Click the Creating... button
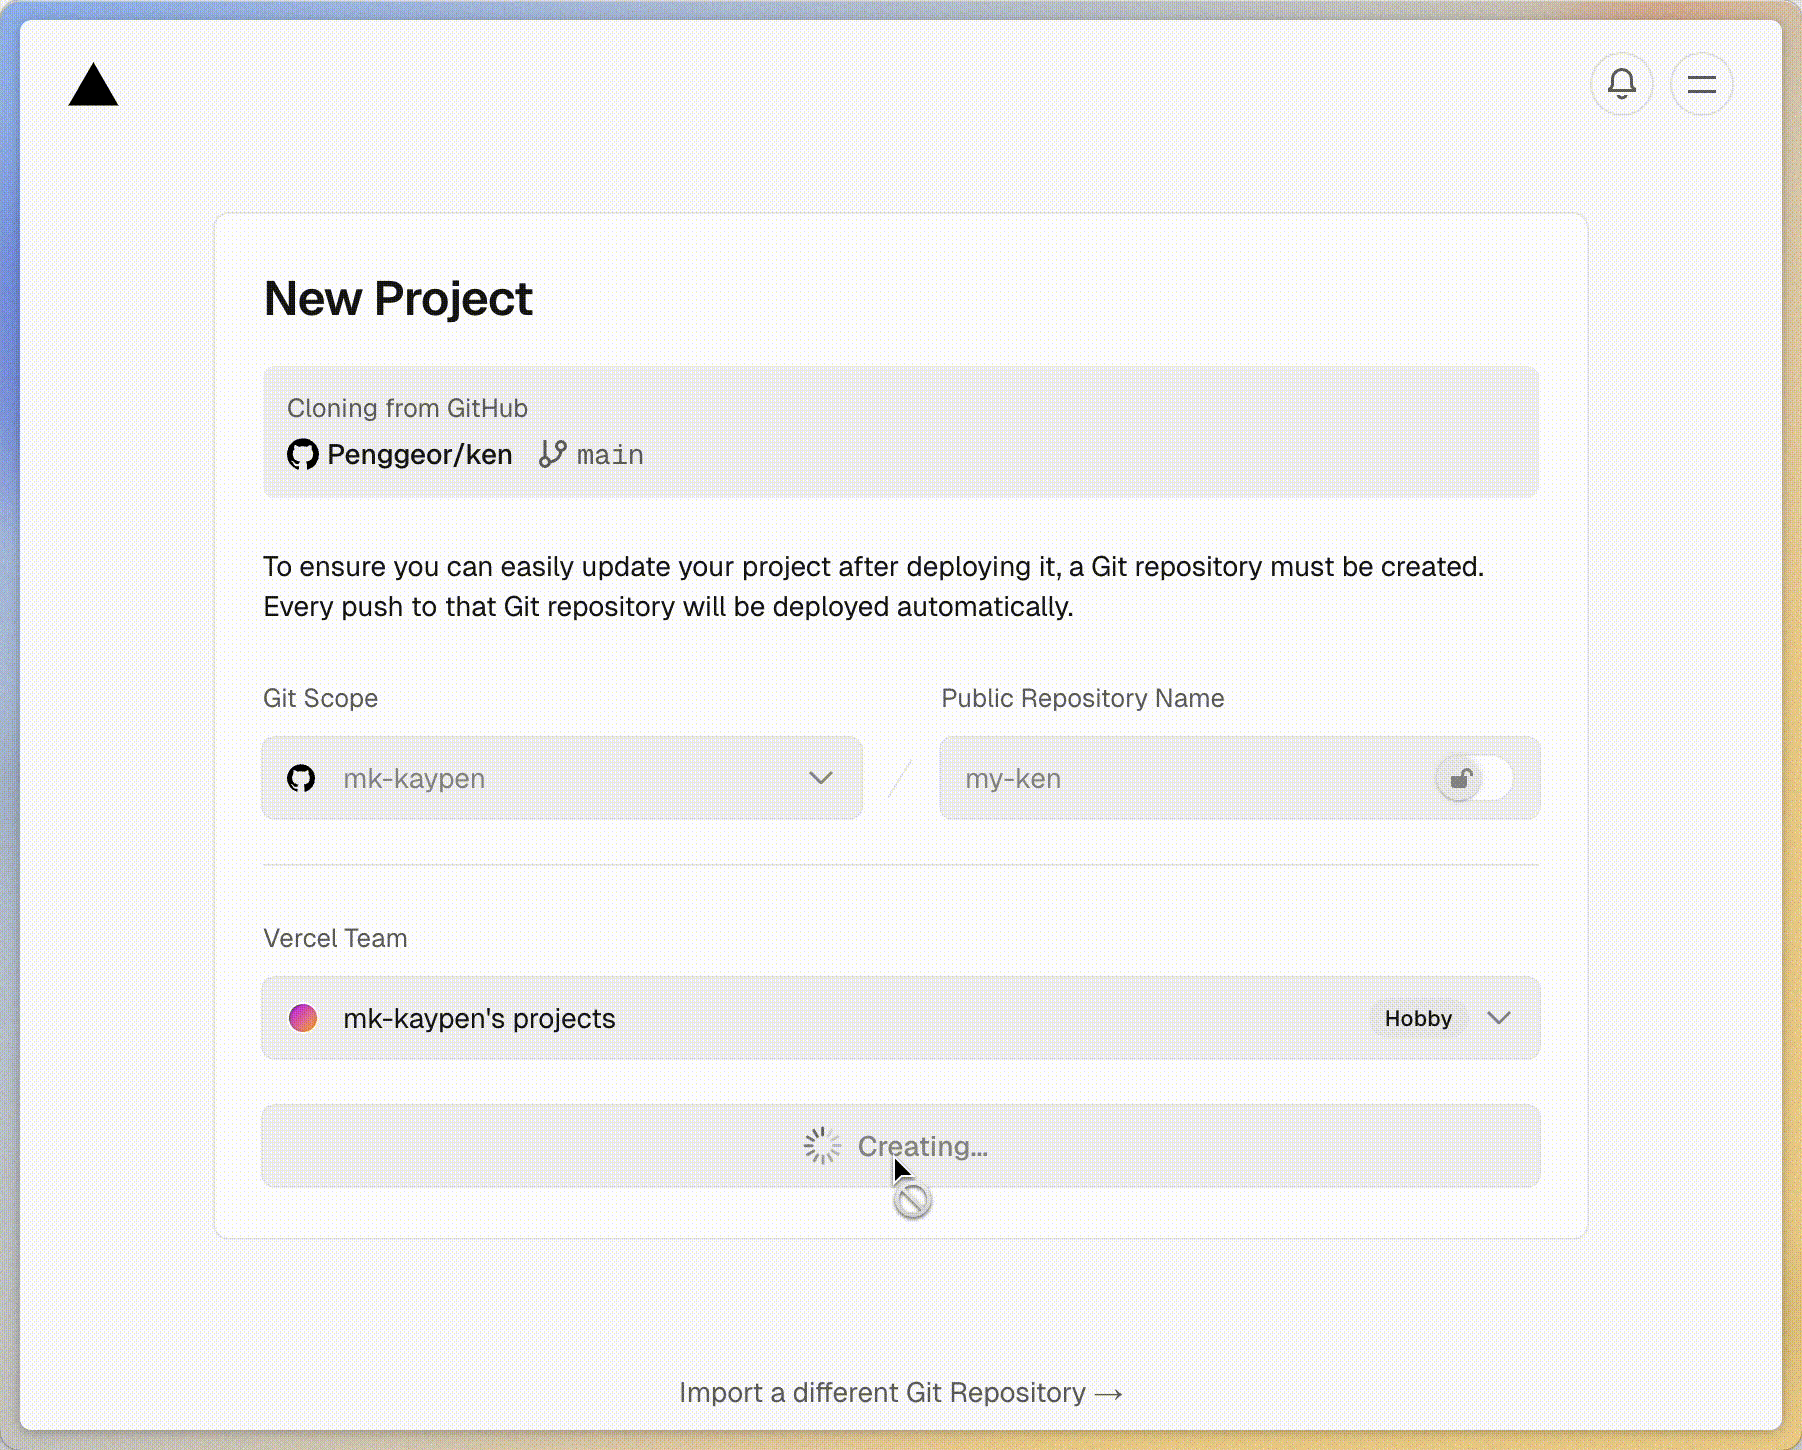 [x=901, y=1146]
